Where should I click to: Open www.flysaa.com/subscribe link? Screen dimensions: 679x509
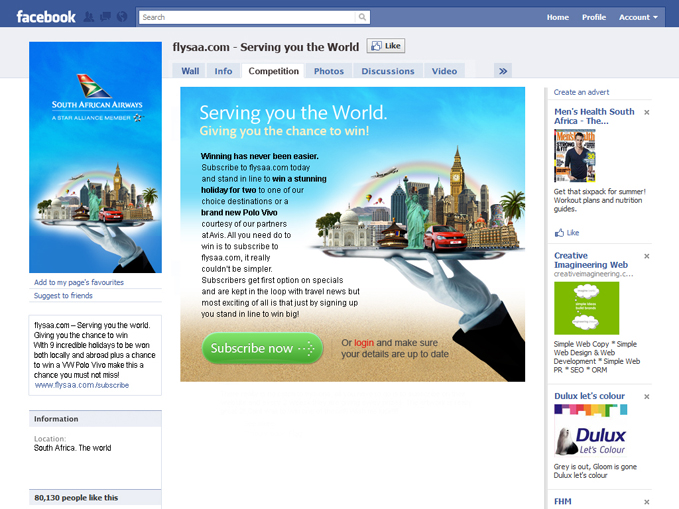[81, 385]
